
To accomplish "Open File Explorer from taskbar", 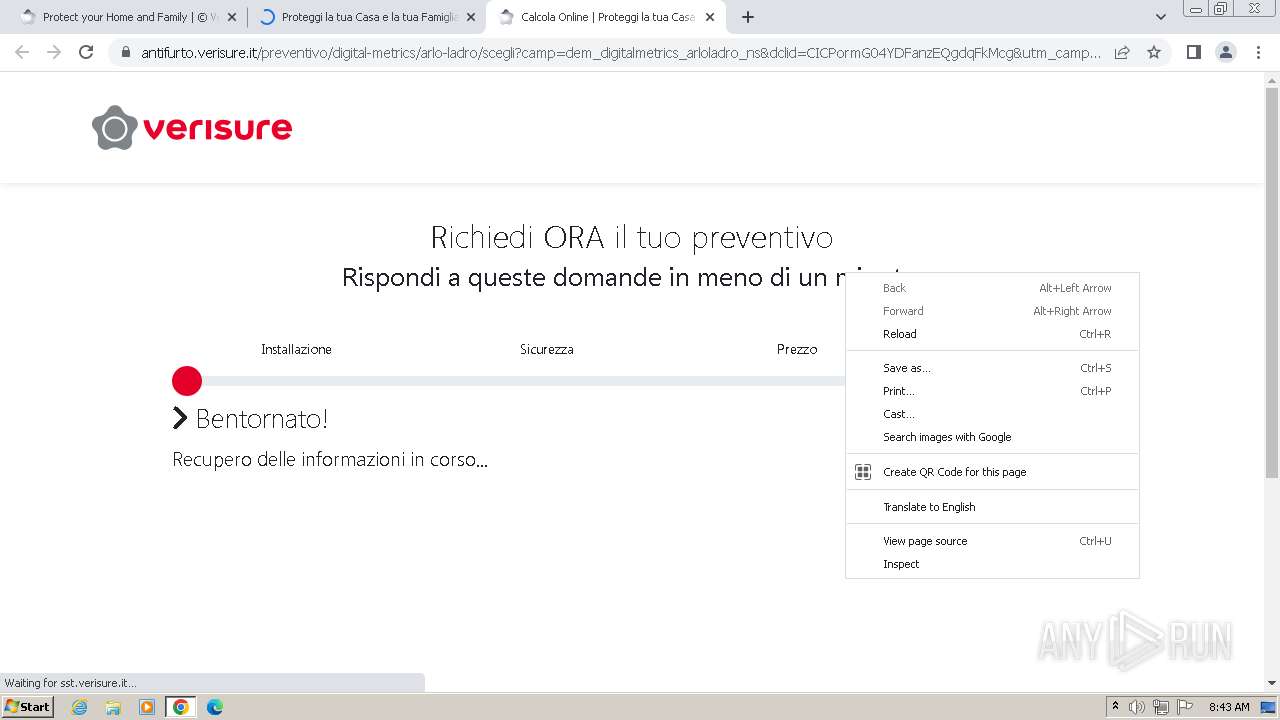I will [x=113, y=707].
